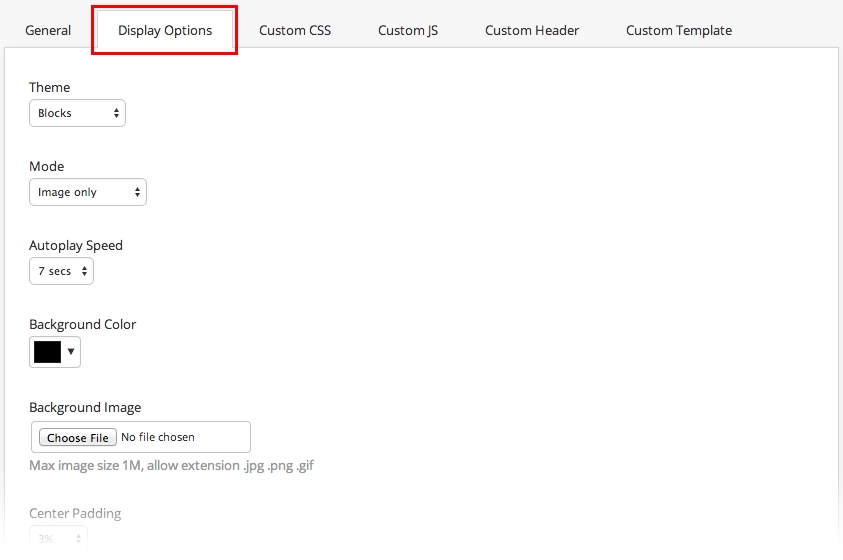Viewport: 843px width, 560px height.
Task: Click the Background Image label
Action: coord(85,407)
